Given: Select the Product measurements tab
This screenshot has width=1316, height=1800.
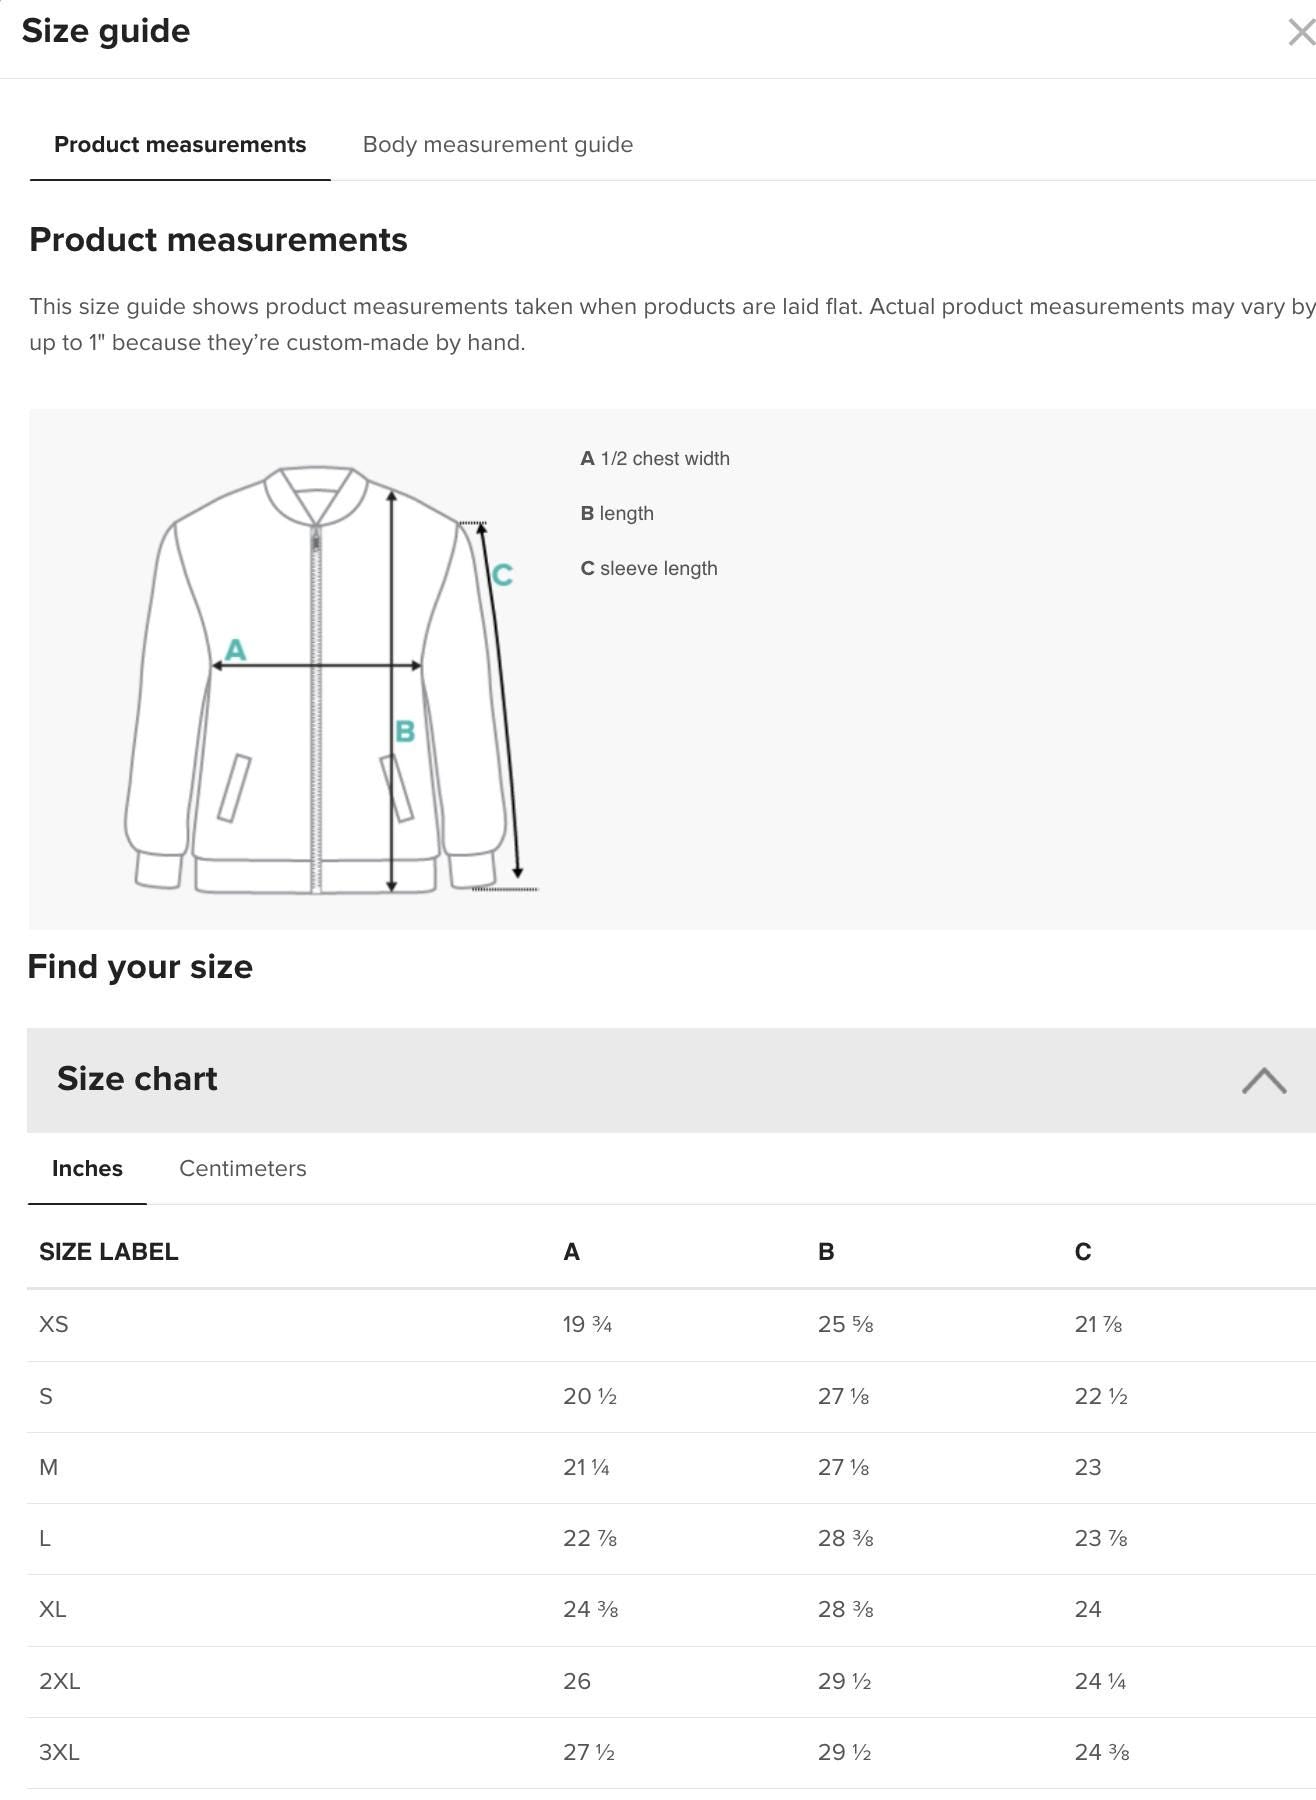Looking at the screenshot, I should click(x=180, y=144).
